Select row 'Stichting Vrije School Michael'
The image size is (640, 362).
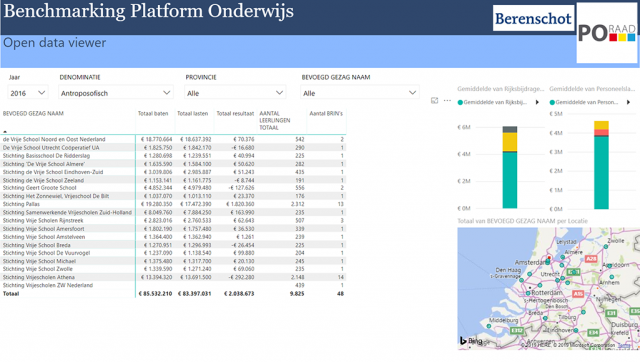(173, 261)
